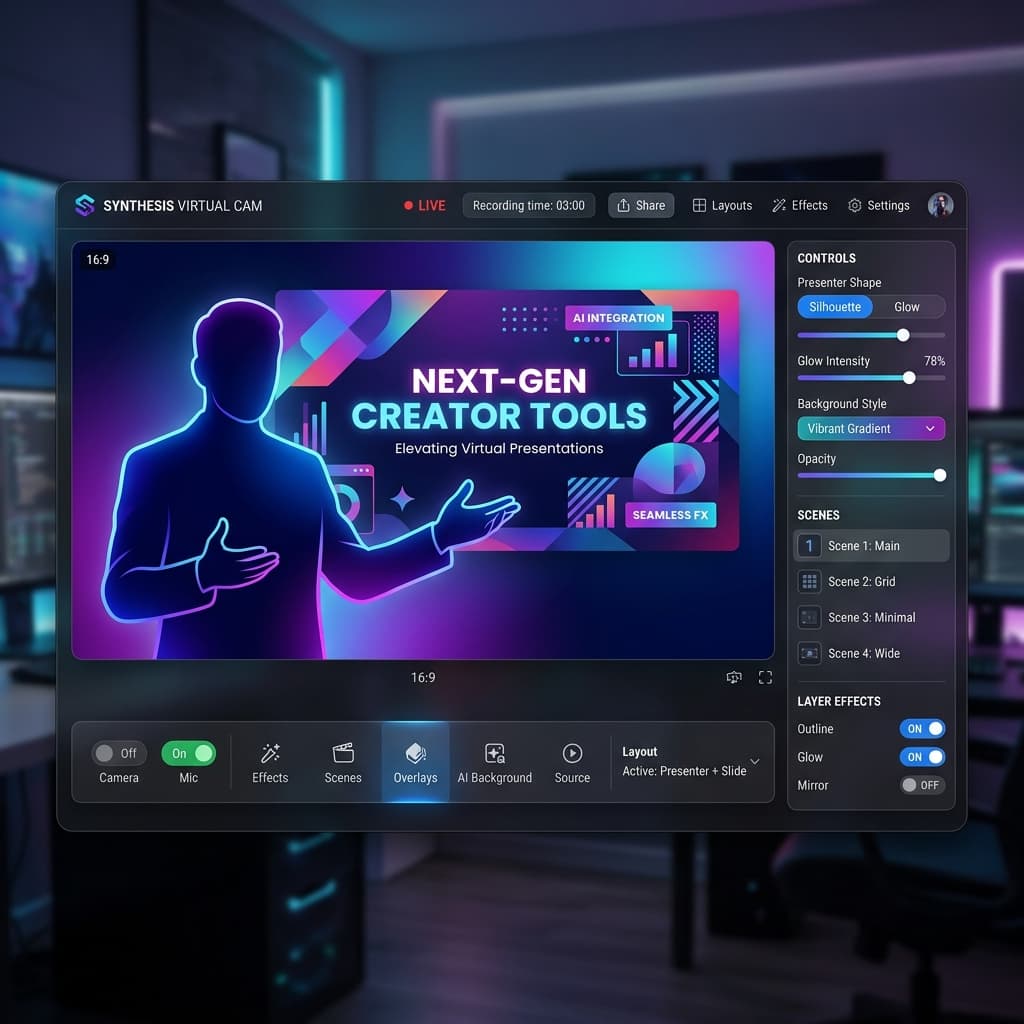
Task: Adjust the Glow Intensity slider
Action: pos(908,378)
